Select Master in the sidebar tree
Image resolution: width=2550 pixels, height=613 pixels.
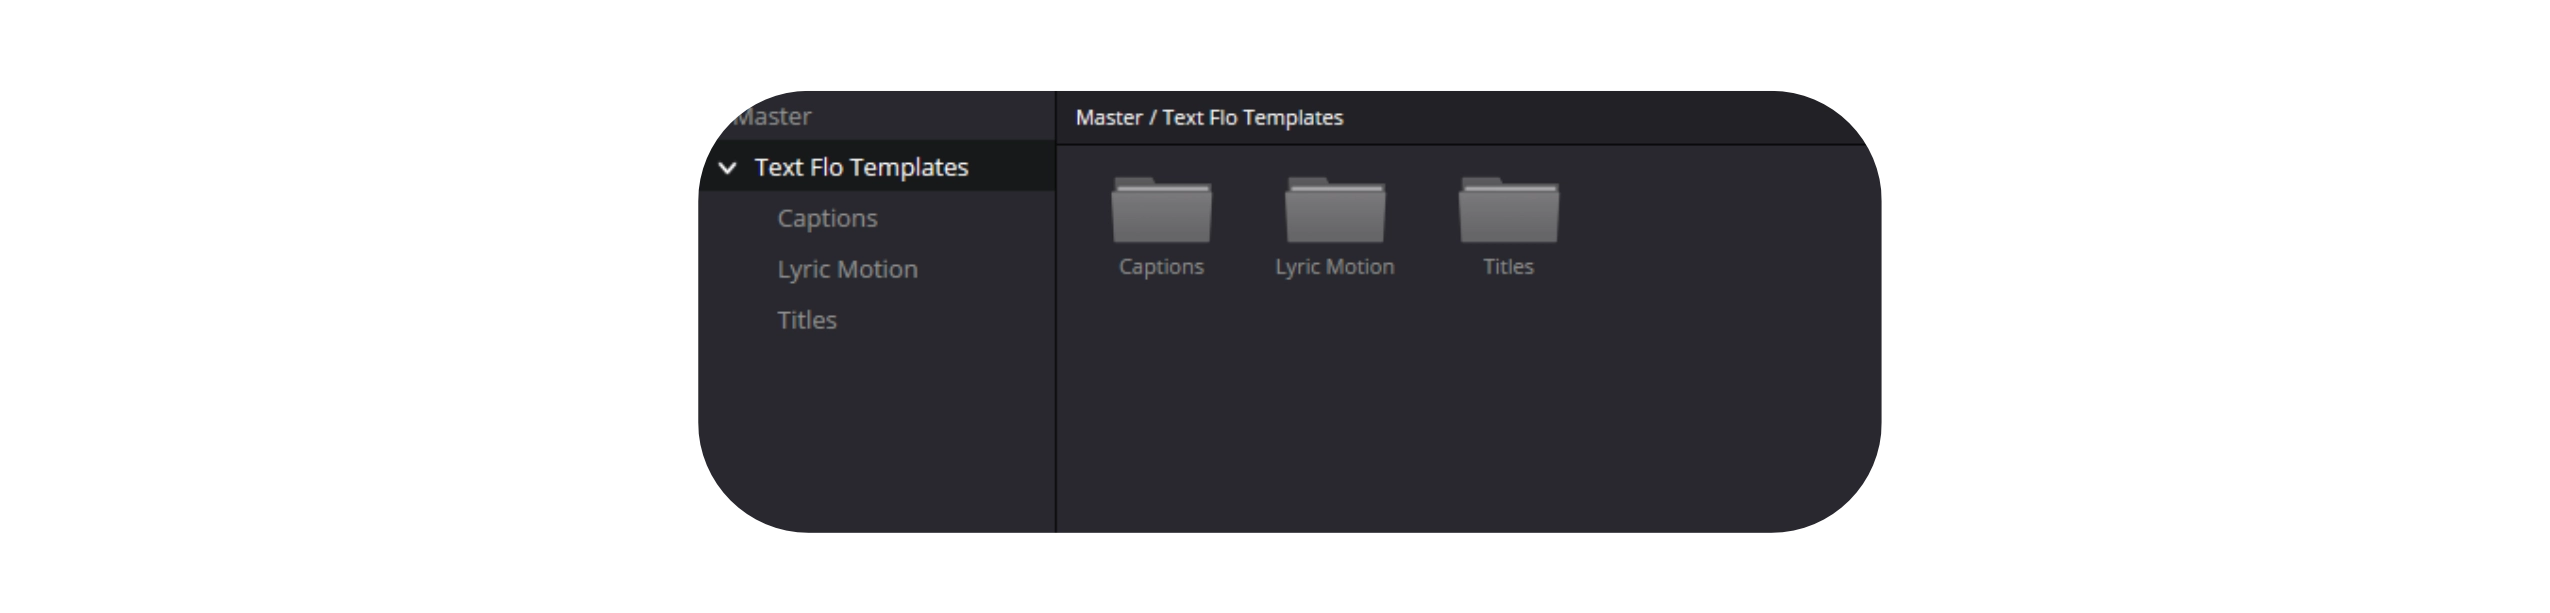click(770, 117)
